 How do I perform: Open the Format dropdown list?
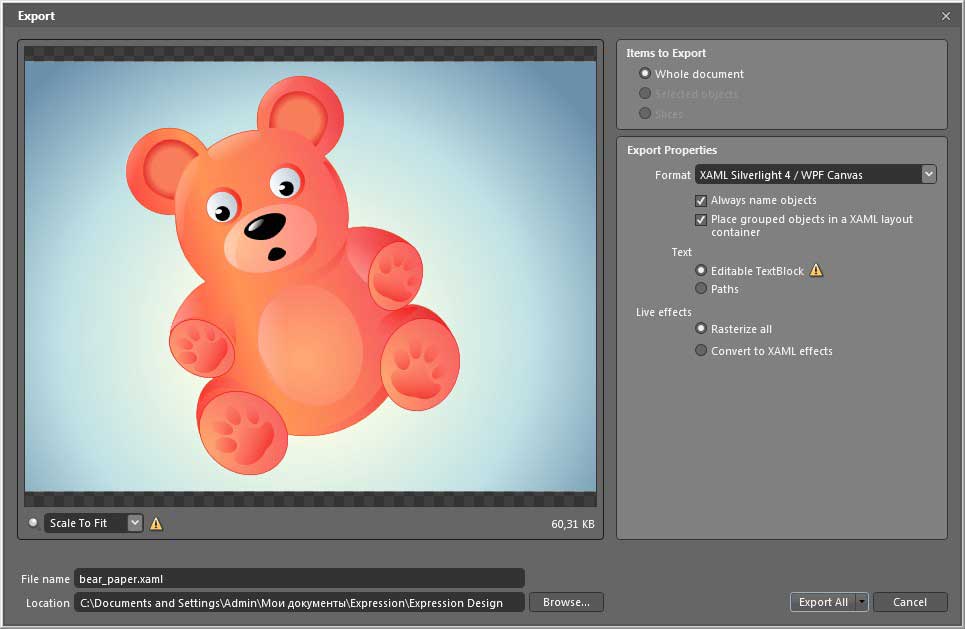pos(929,175)
